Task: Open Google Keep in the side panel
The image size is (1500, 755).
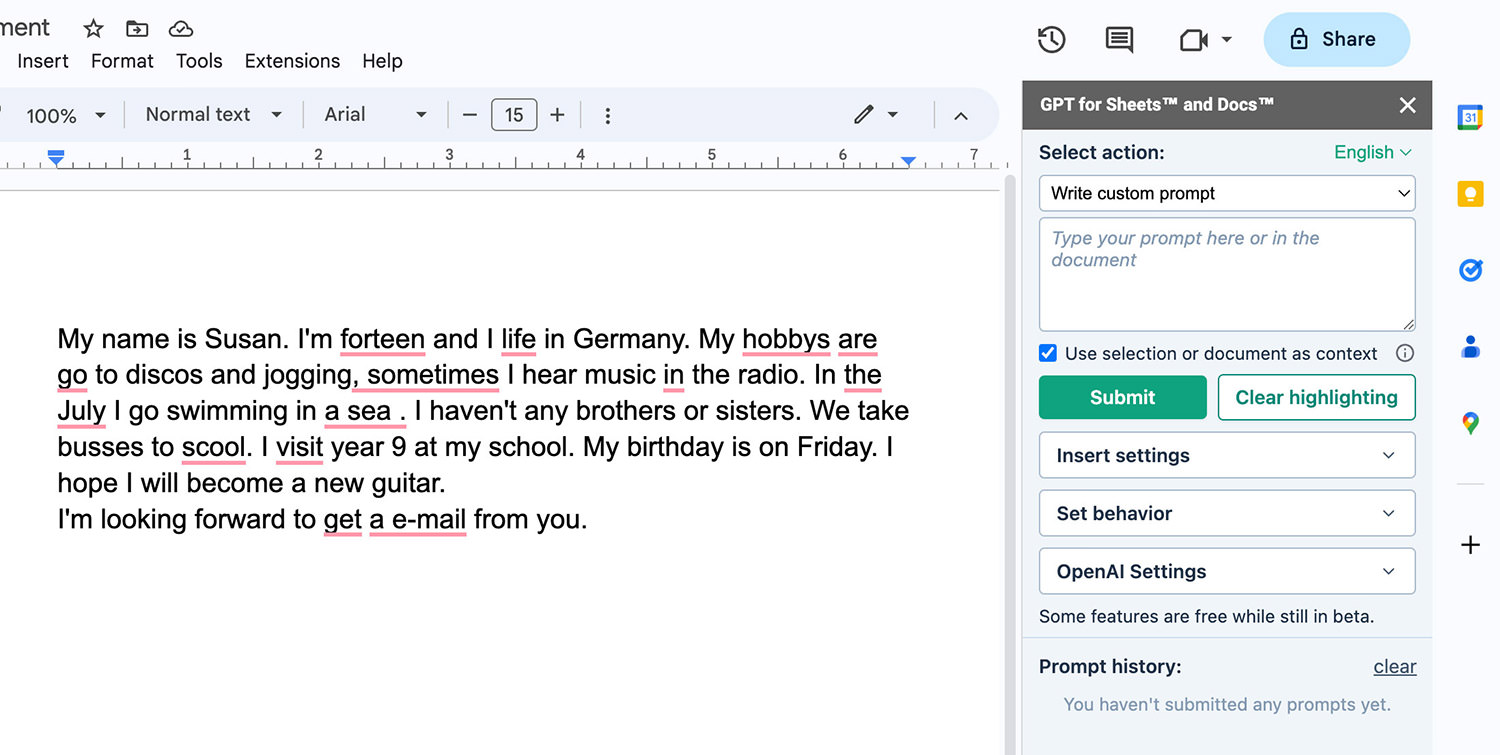Action: click(x=1470, y=193)
